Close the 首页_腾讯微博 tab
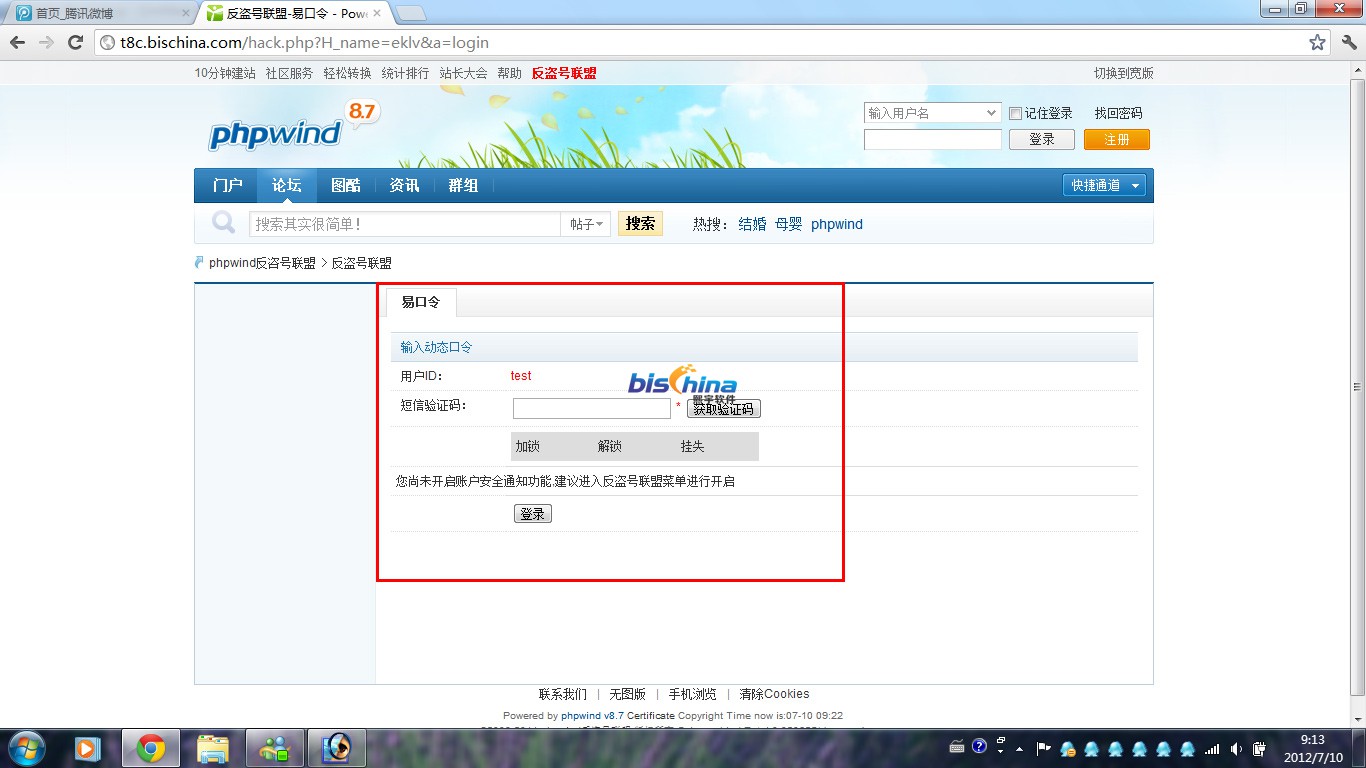 (185, 14)
